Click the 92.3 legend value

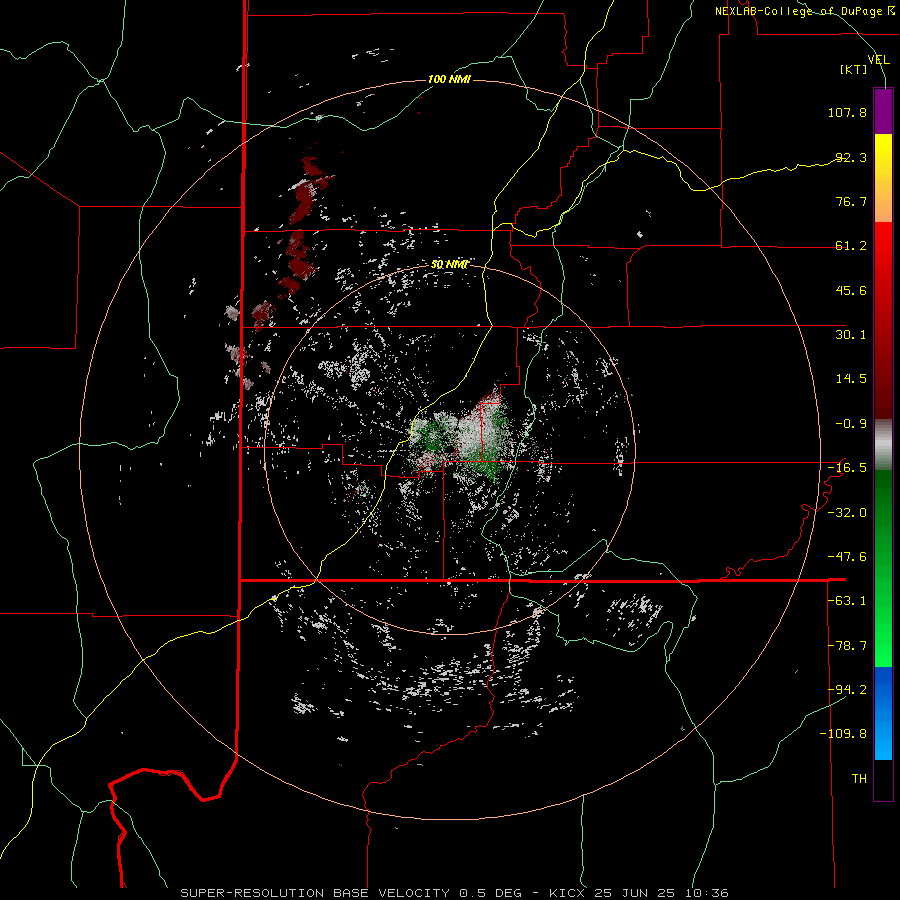[851, 157]
